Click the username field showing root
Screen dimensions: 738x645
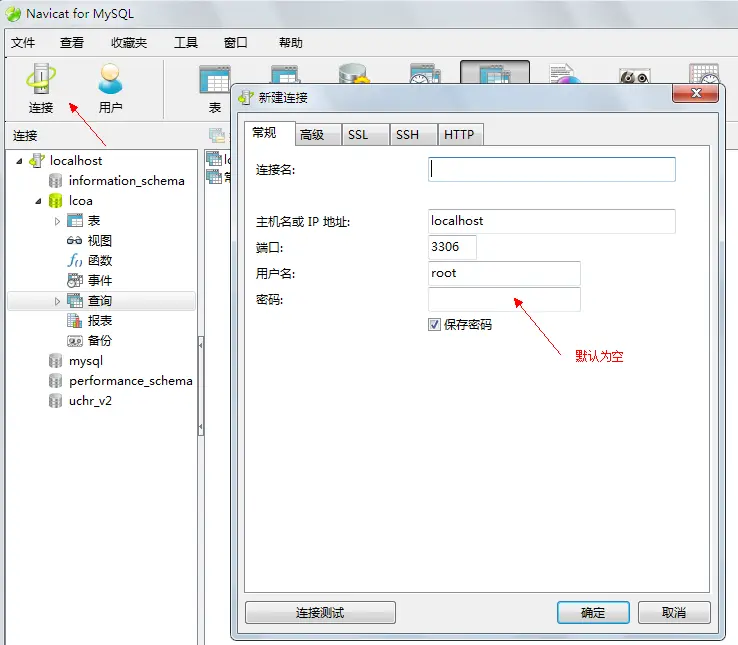(504, 274)
